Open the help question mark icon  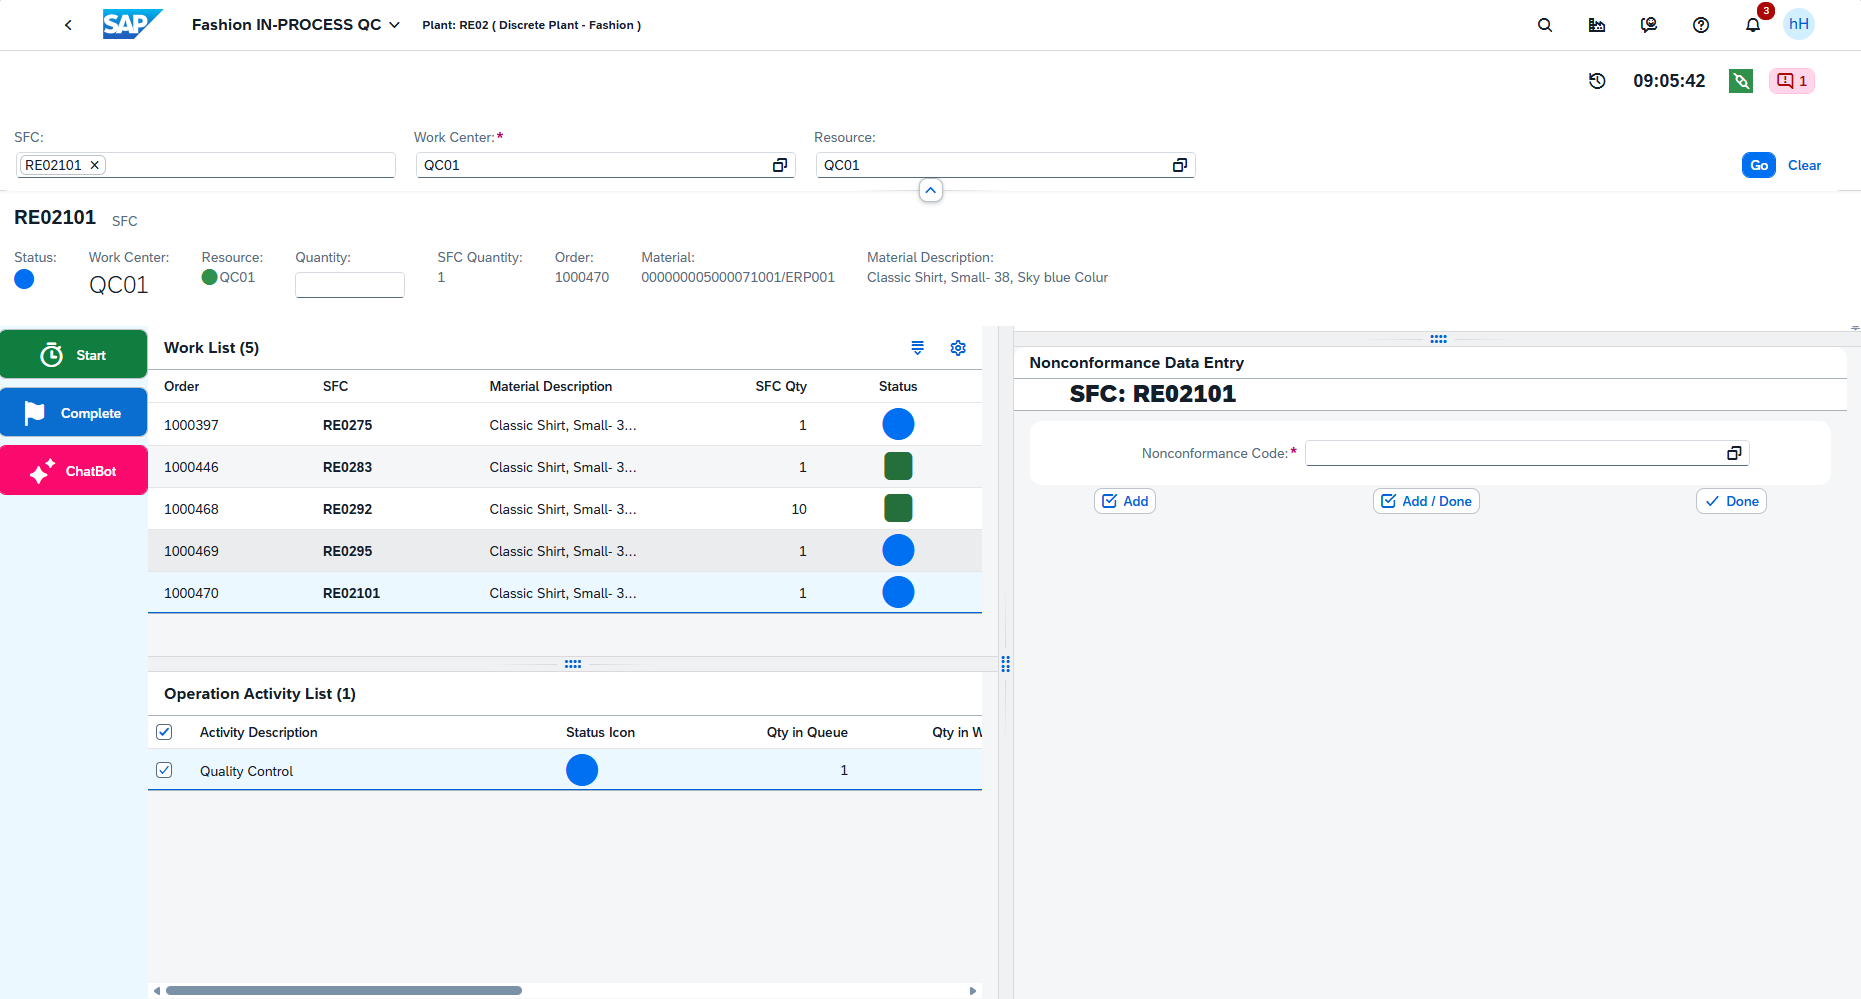pos(1701,25)
